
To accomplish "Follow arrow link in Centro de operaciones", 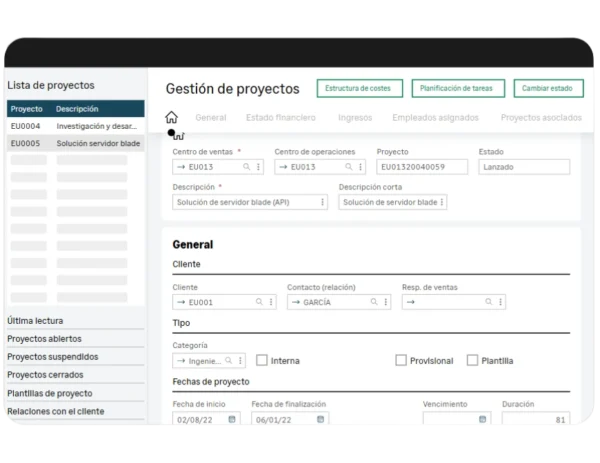I will pyautogui.click(x=284, y=167).
